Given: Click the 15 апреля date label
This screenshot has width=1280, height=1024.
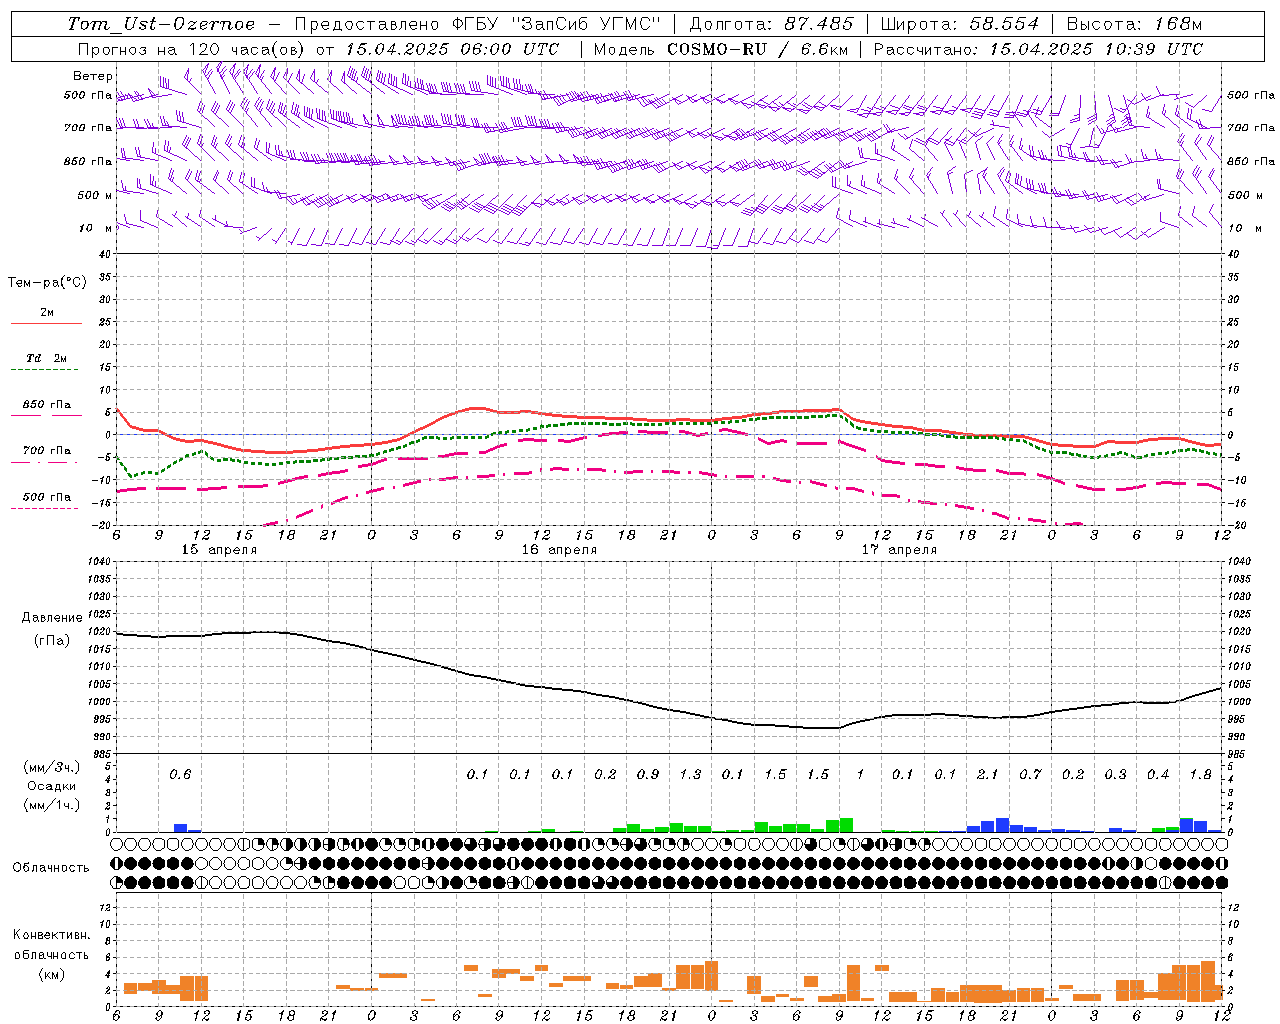Looking at the screenshot, I should 219,550.
